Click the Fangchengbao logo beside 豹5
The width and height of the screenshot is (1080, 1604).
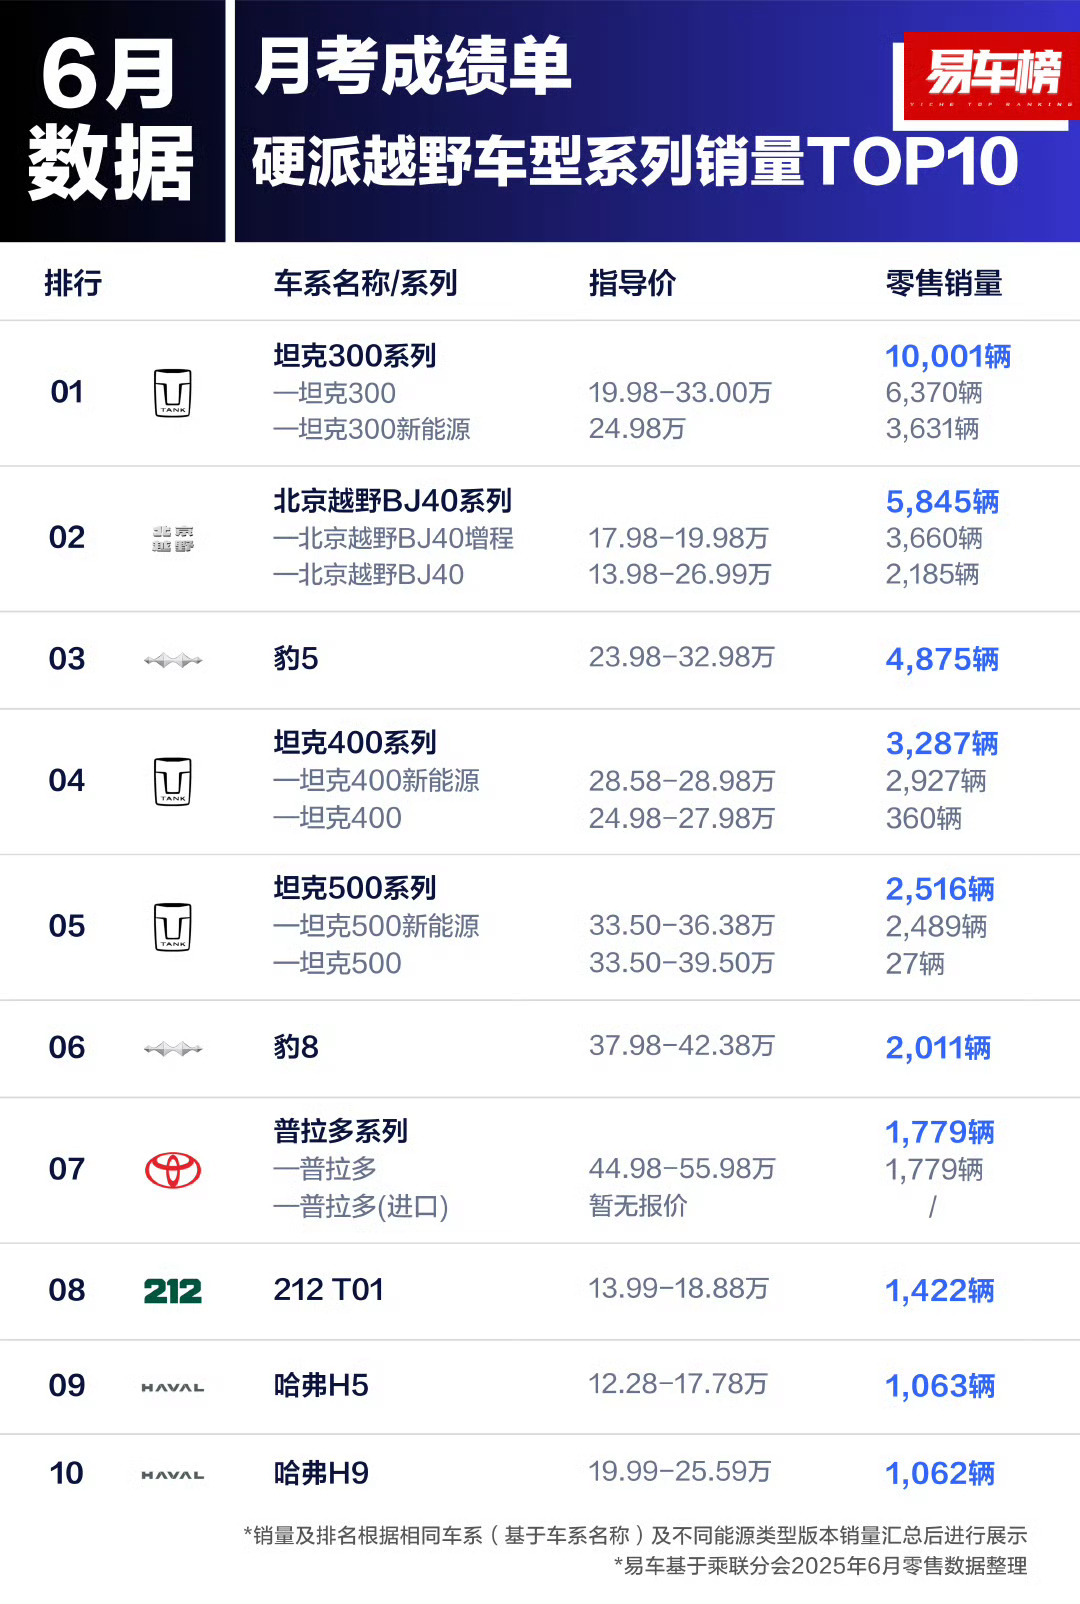click(x=173, y=660)
